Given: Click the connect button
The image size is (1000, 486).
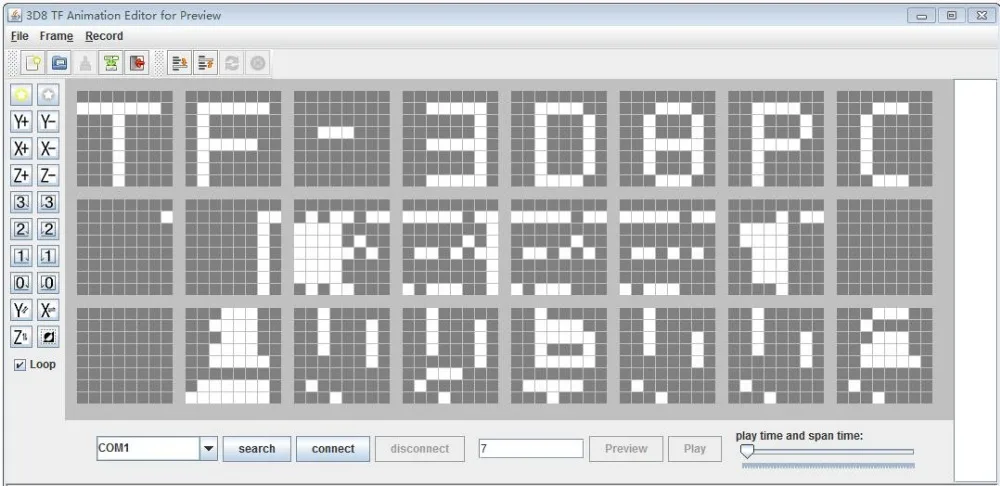Looking at the screenshot, I should coord(333,449).
